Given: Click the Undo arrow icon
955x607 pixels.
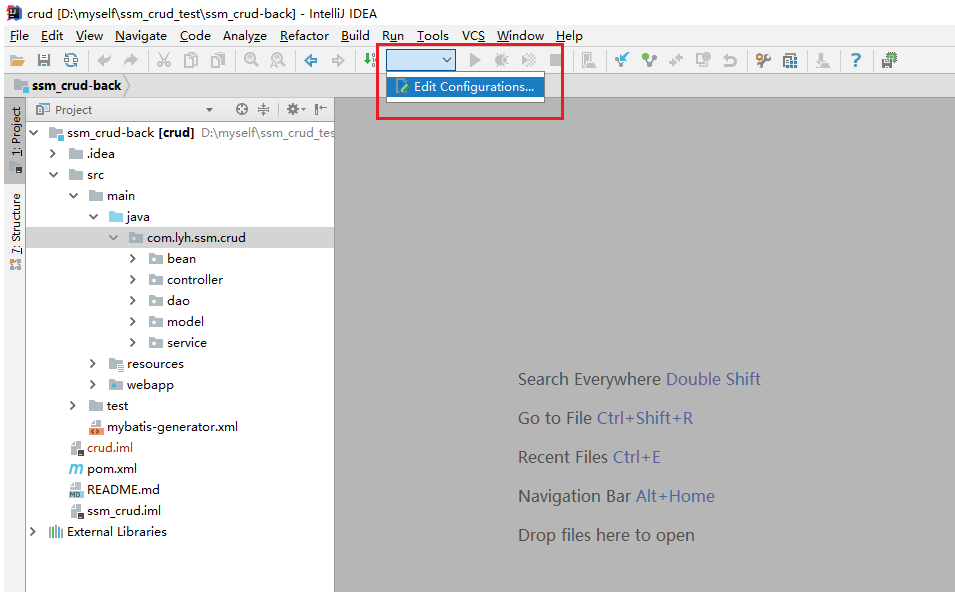Looking at the screenshot, I should [104, 60].
